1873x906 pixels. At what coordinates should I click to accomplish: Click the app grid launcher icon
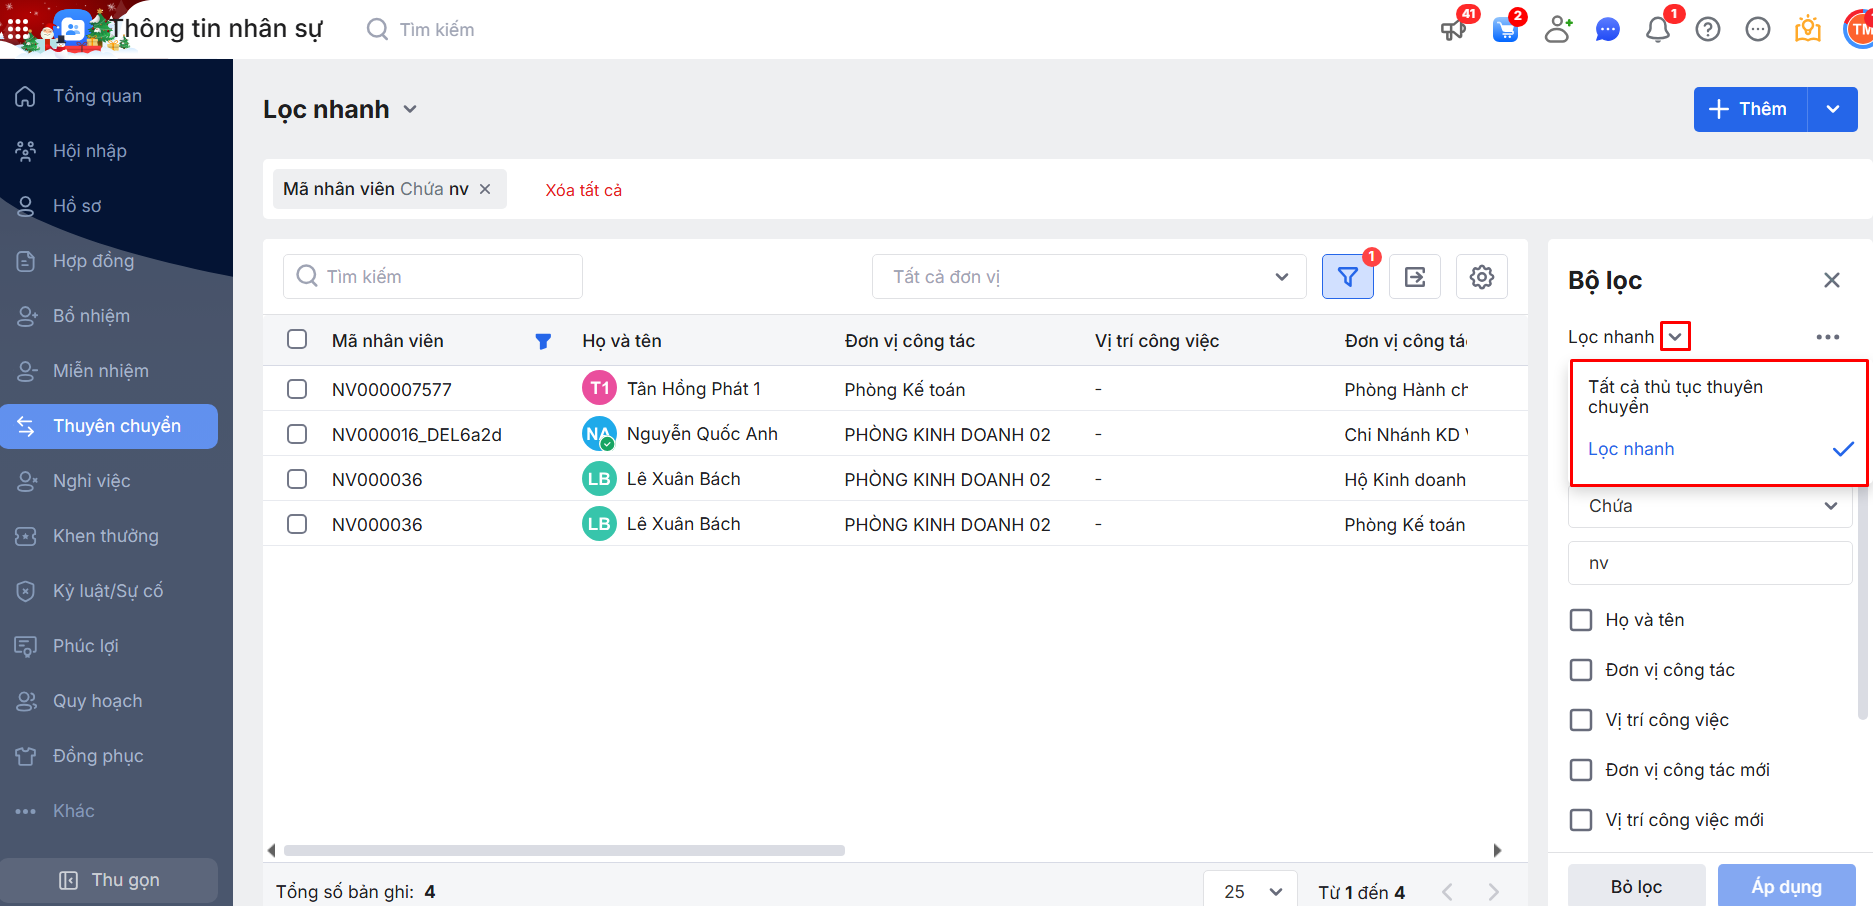point(18,29)
